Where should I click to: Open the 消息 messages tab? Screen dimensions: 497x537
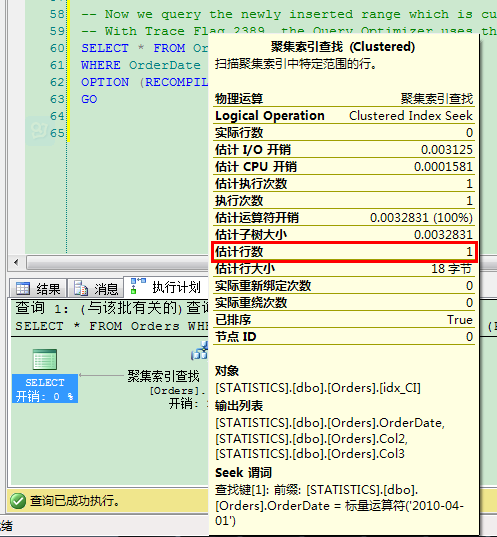(x=96, y=288)
